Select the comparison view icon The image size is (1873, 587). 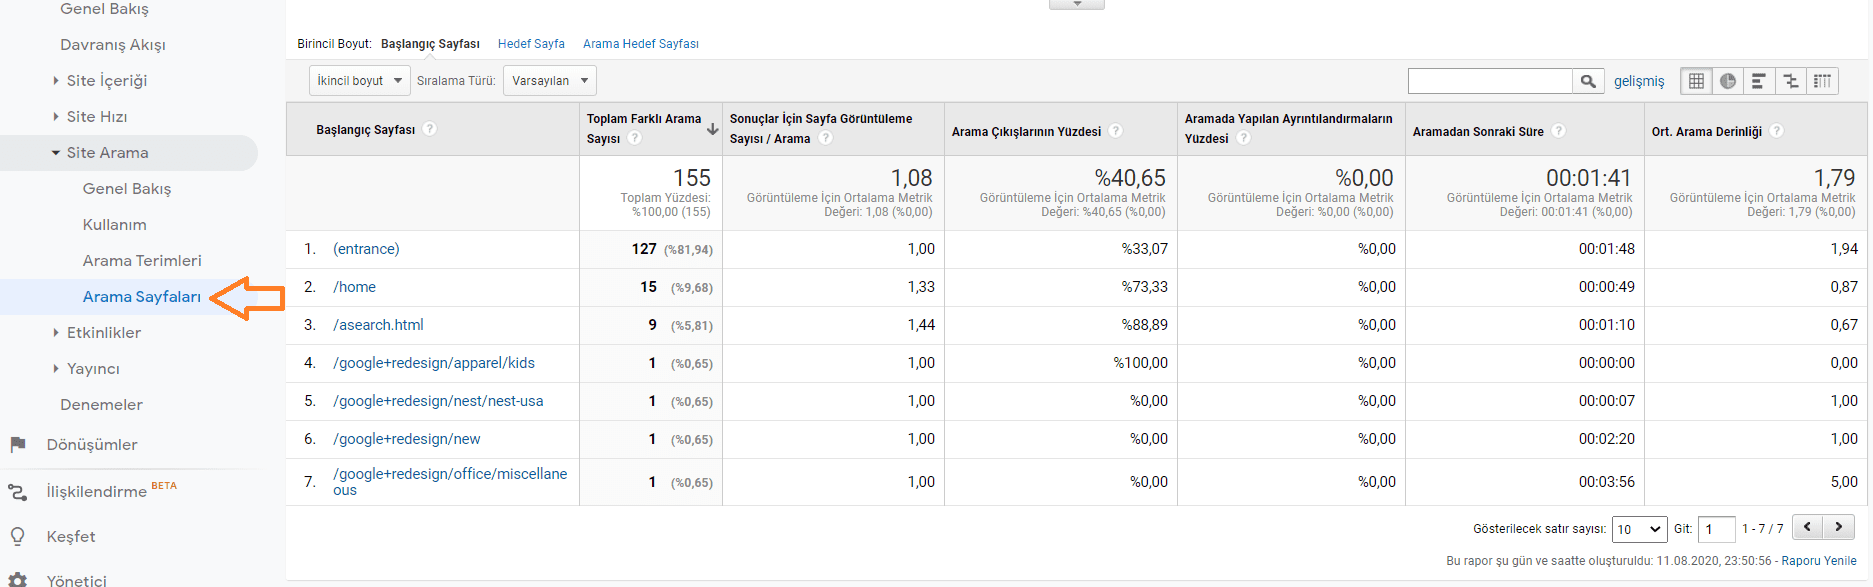pos(1791,81)
